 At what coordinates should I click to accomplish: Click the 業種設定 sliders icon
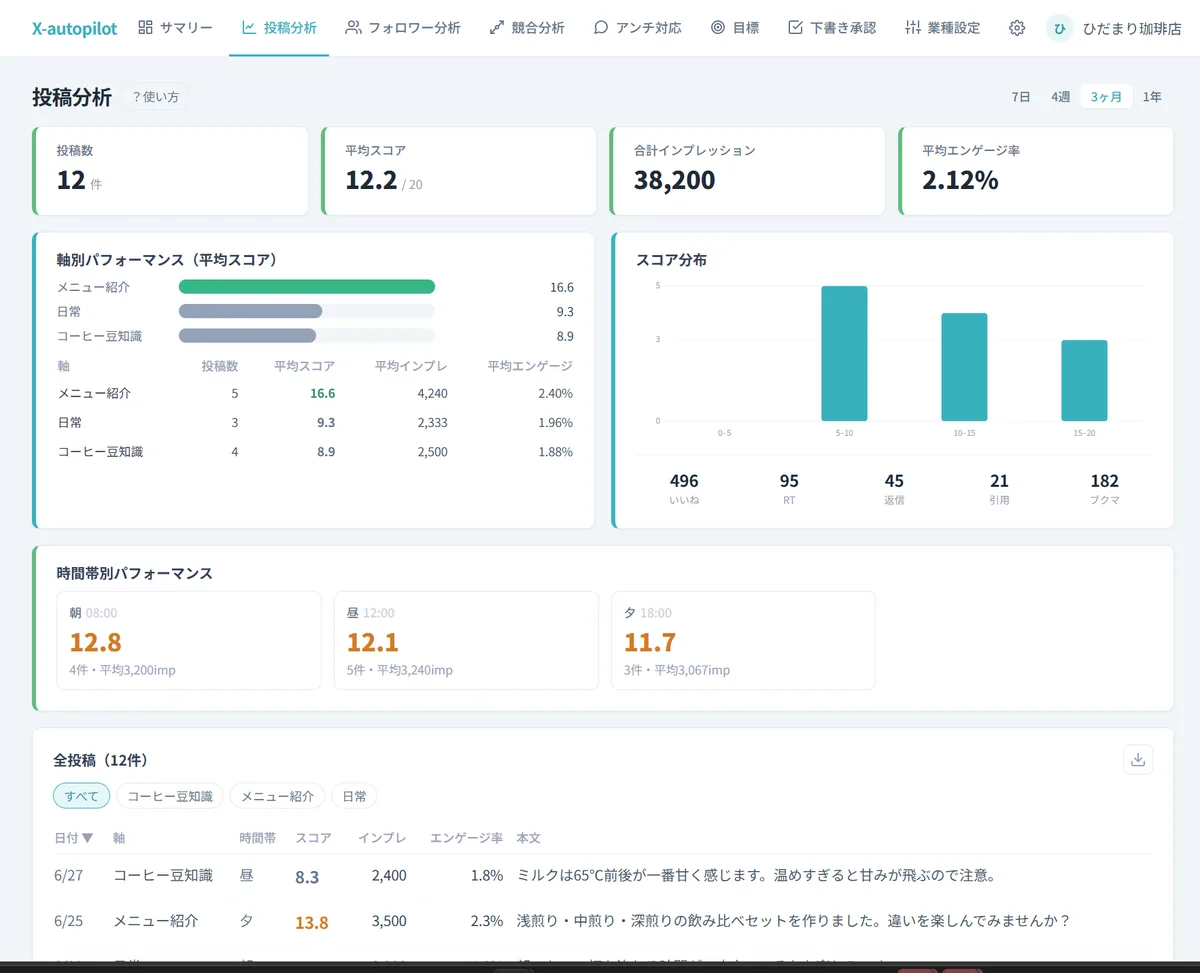(912, 28)
